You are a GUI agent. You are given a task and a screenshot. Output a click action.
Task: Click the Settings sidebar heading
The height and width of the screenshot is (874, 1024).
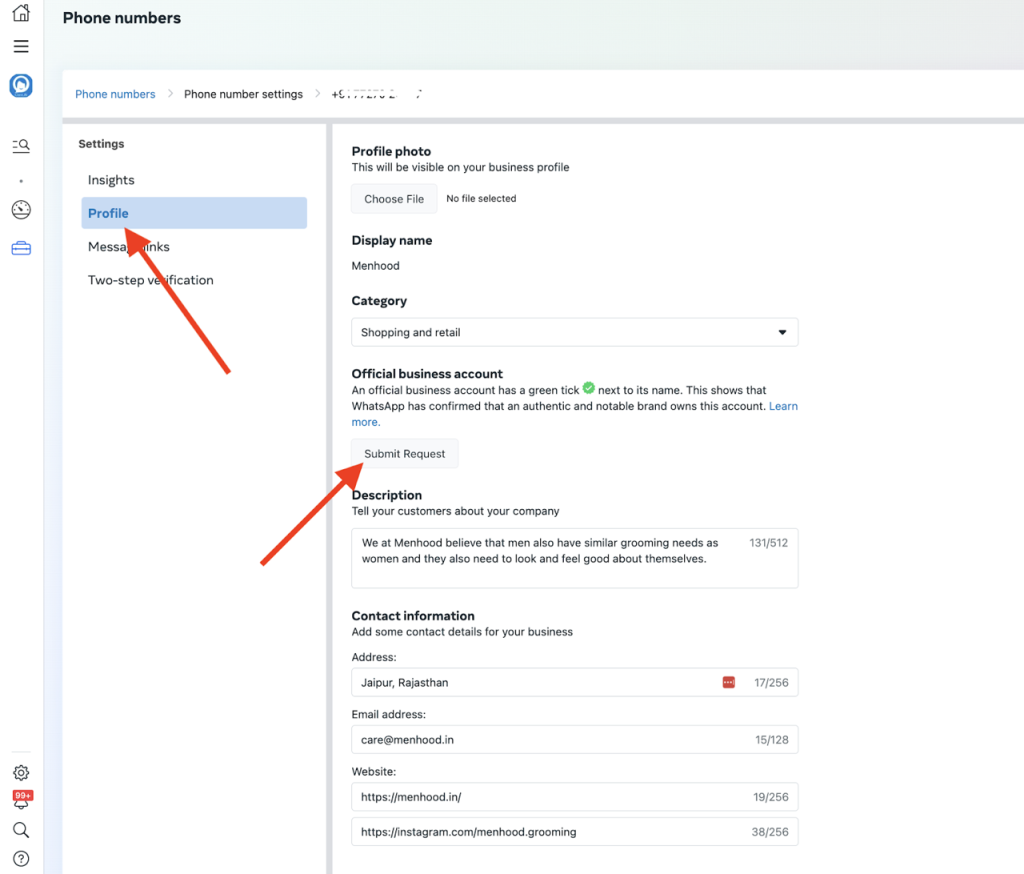point(101,144)
